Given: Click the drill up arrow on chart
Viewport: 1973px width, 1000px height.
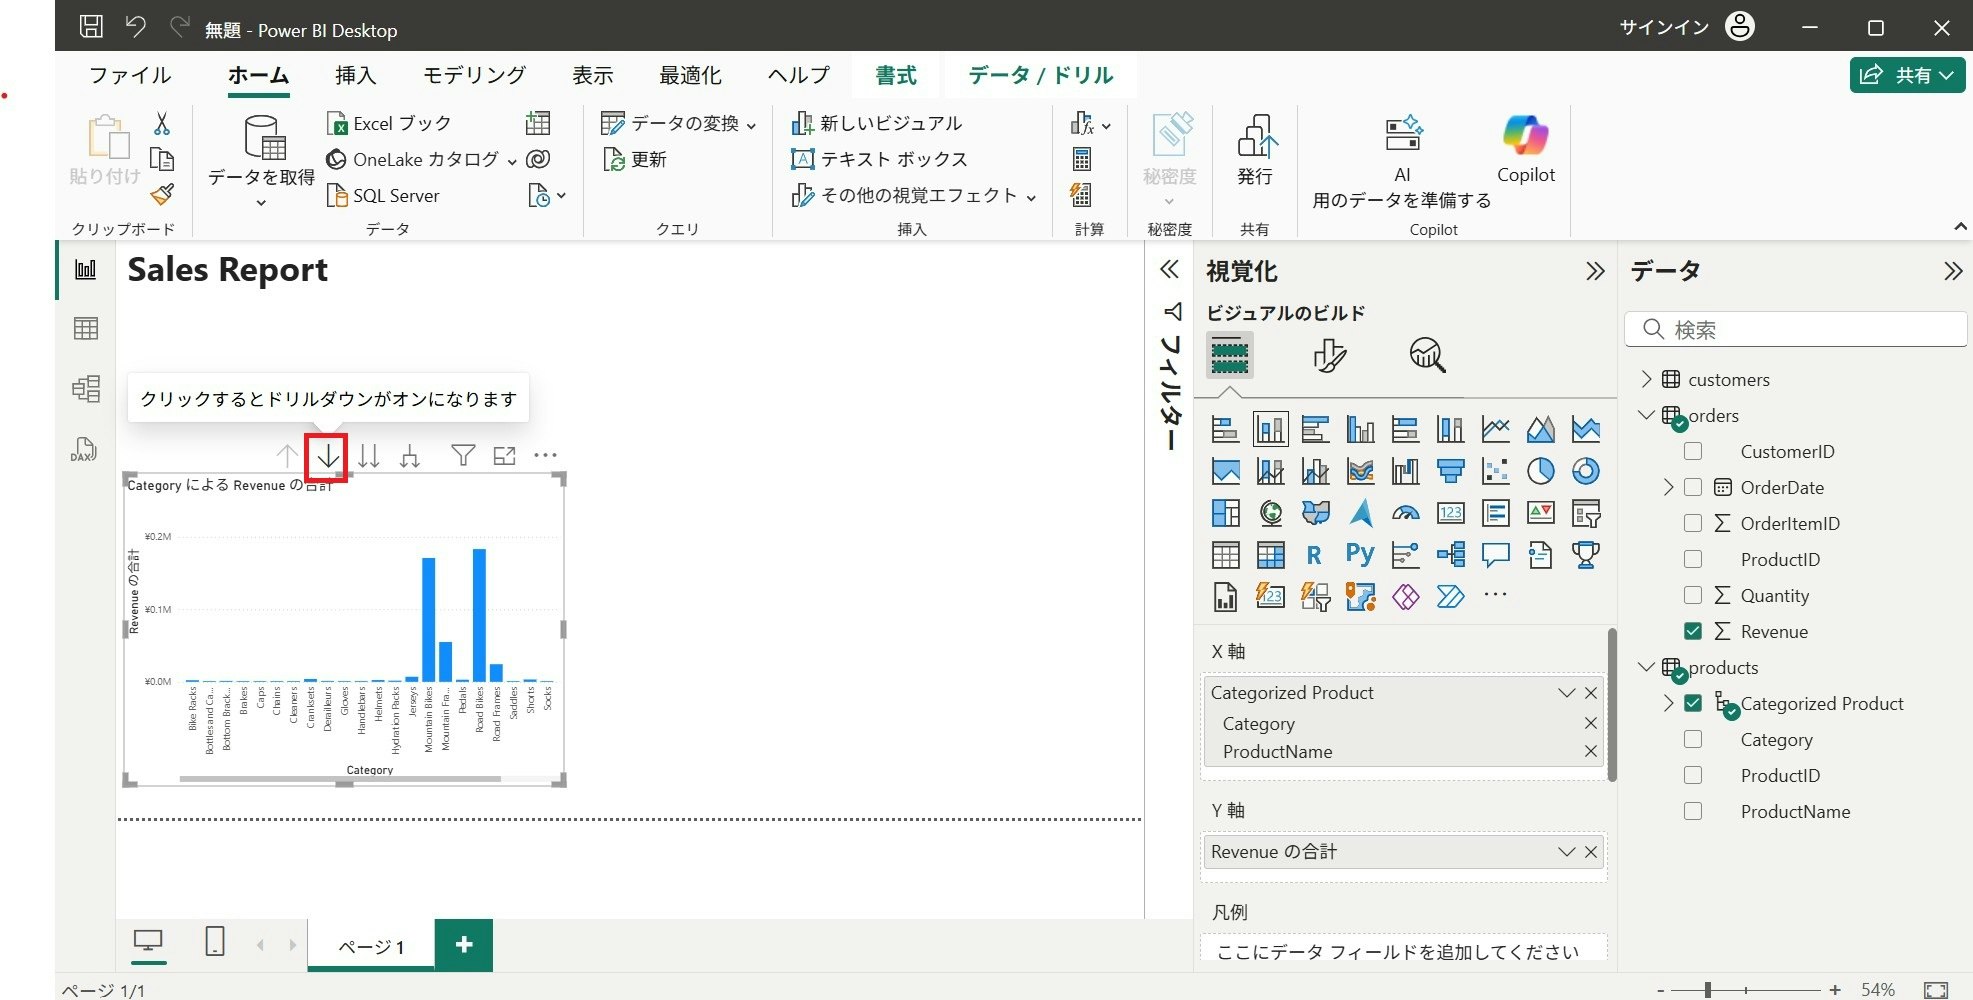Looking at the screenshot, I should [287, 456].
